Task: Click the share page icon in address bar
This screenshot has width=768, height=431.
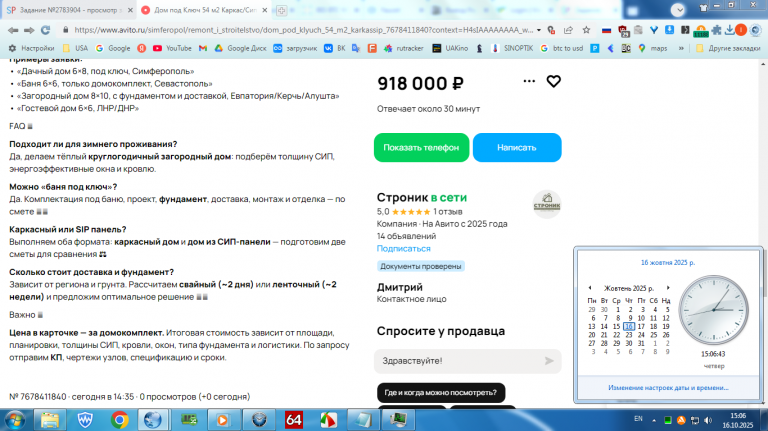Action: (568, 30)
